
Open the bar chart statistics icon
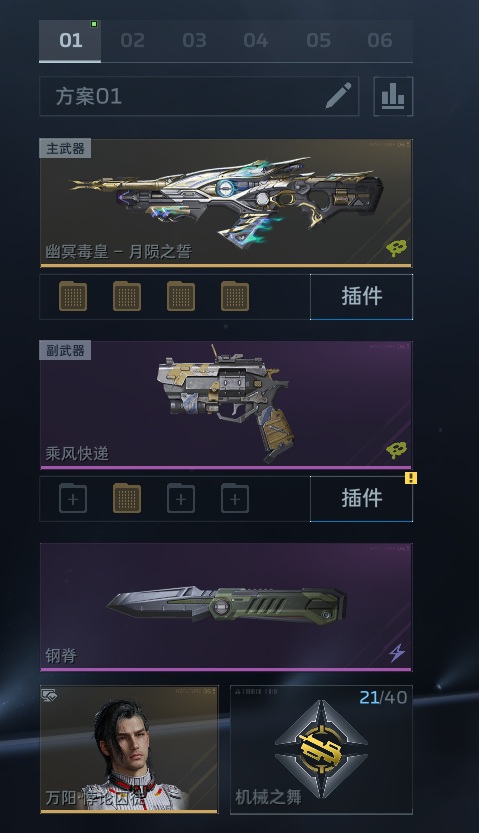pyautogui.click(x=393, y=96)
